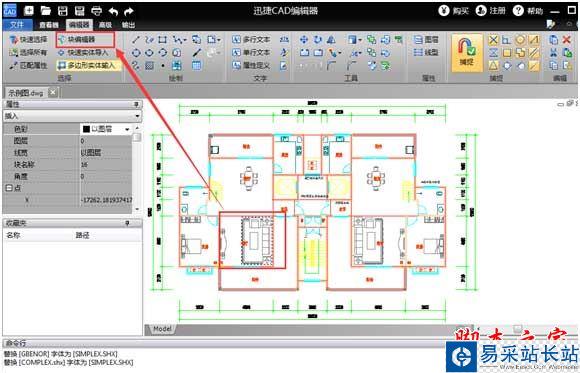Click the print icon in title bar
Image resolution: width=580 pixels, height=373 pixels.
pos(97,11)
